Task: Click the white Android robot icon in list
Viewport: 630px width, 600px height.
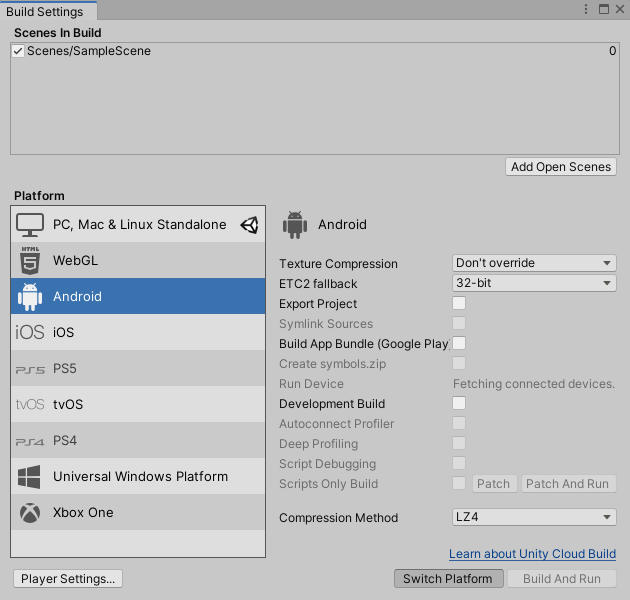Action: pyautogui.click(x=30, y=297)
